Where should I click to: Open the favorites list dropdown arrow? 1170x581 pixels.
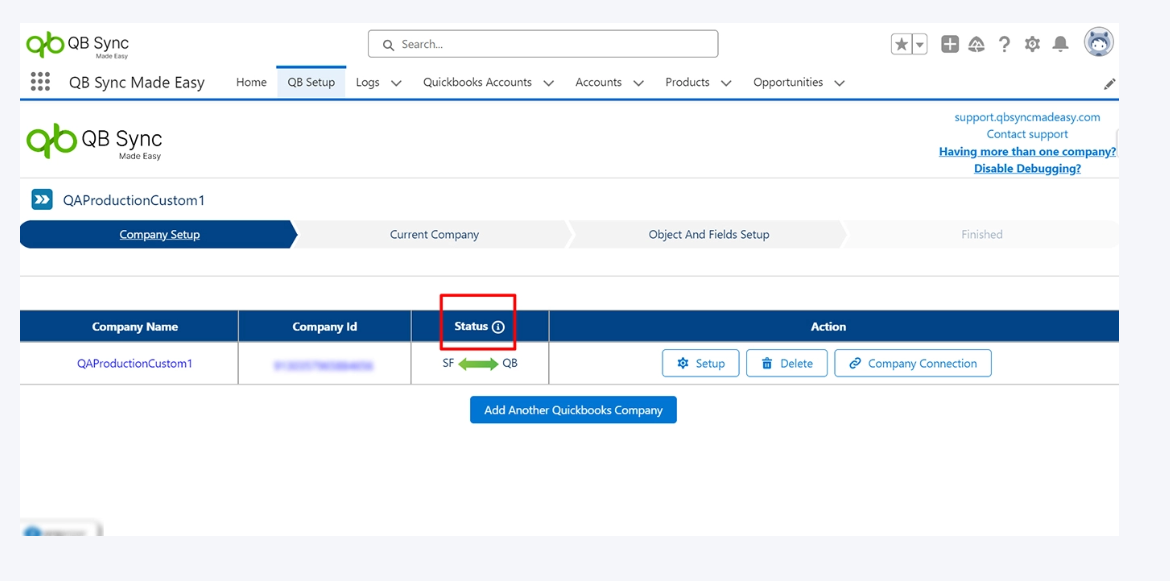click(920, 45)
